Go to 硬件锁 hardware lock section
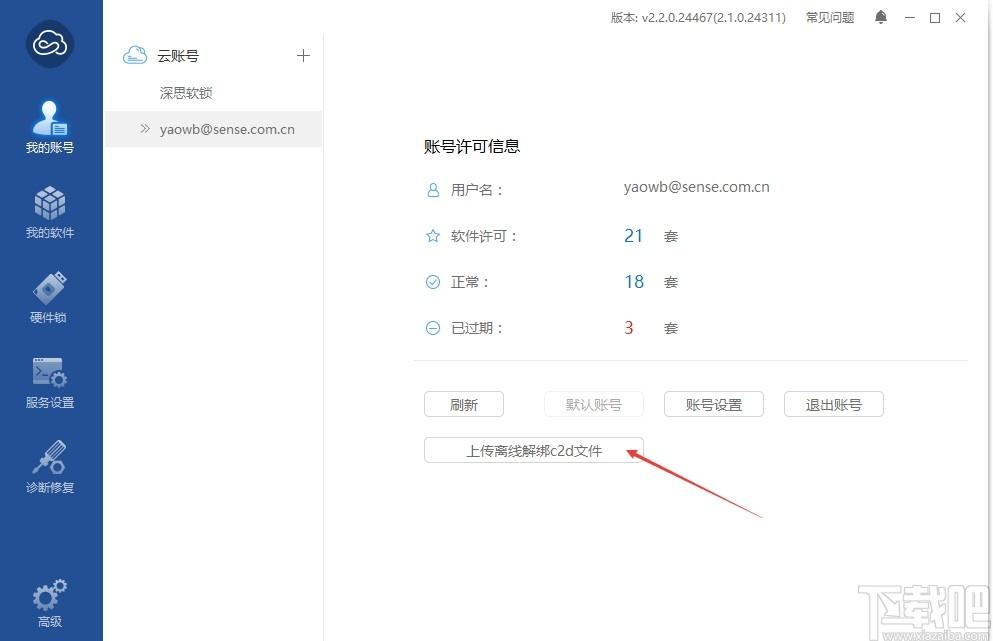The height and width of the screenshot is (641, 993). 50,297
